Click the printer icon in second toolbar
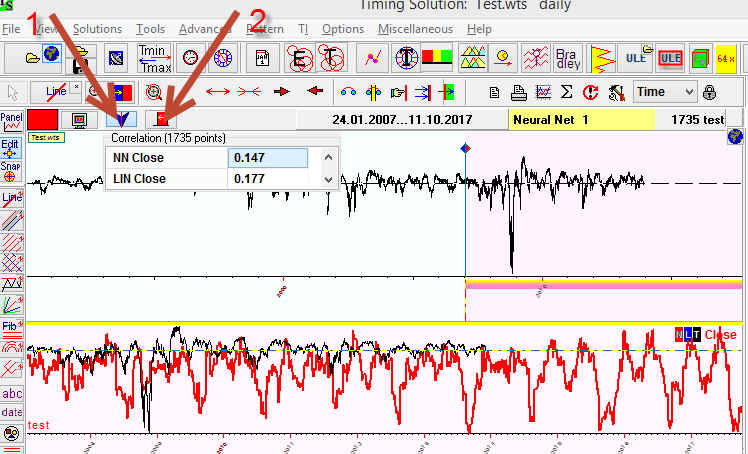 click(x=518, y=92)
